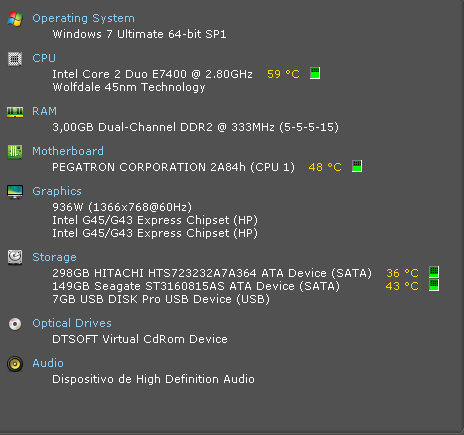Click the Audio speaker icon

point(15,364)
